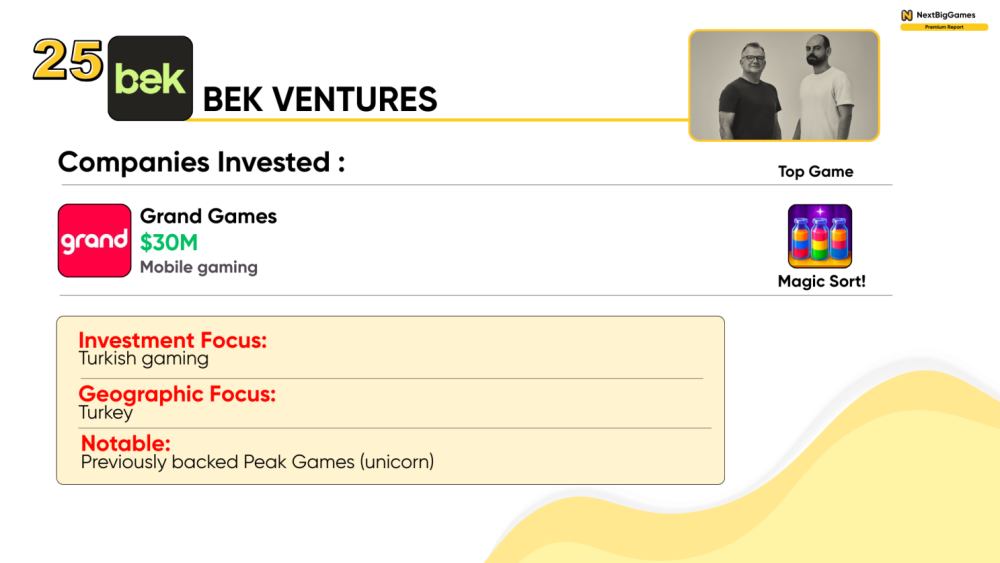Select the $30M investment amount
Viewport: 1000px width, 563px height.
point(168,242)
